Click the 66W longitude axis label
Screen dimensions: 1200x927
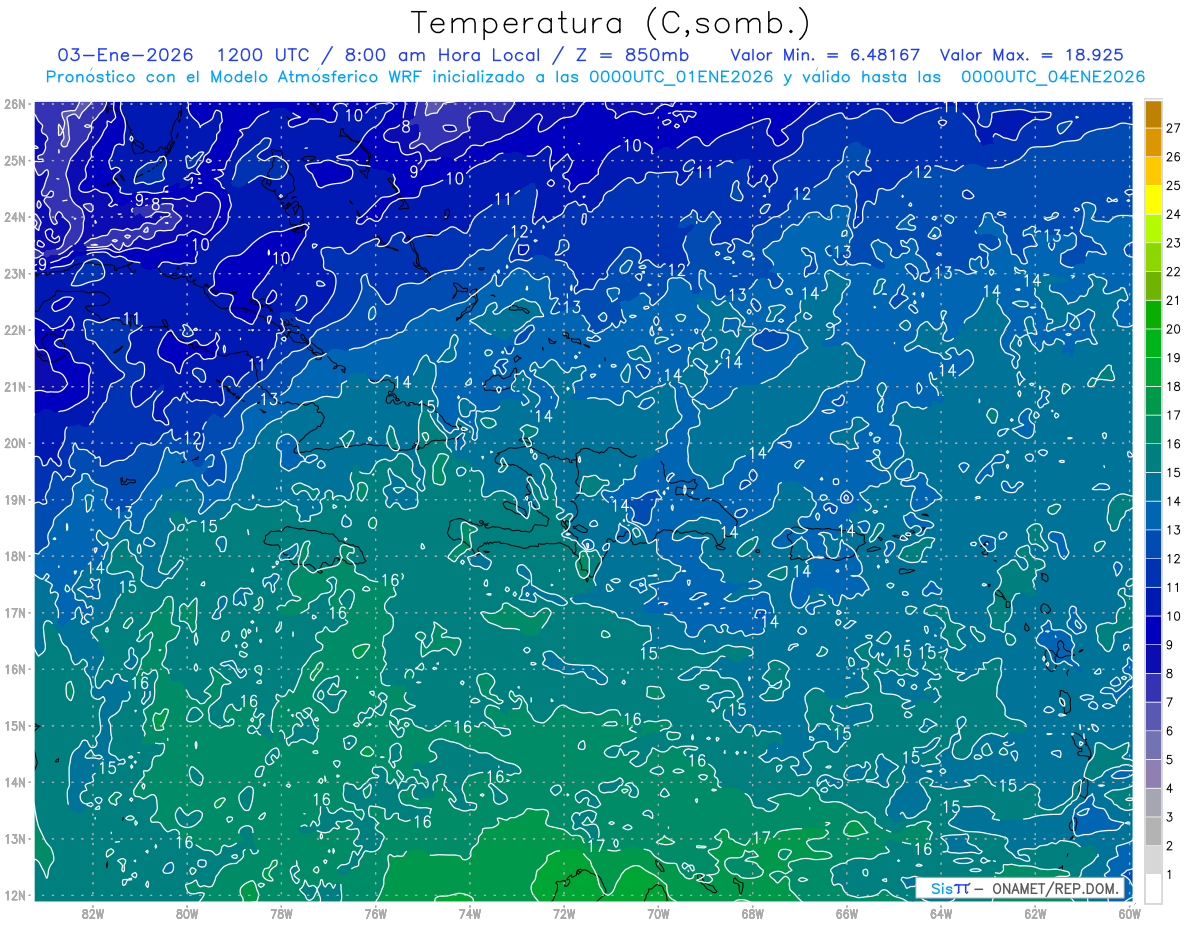pyautogui.click(x=846, y=912)
